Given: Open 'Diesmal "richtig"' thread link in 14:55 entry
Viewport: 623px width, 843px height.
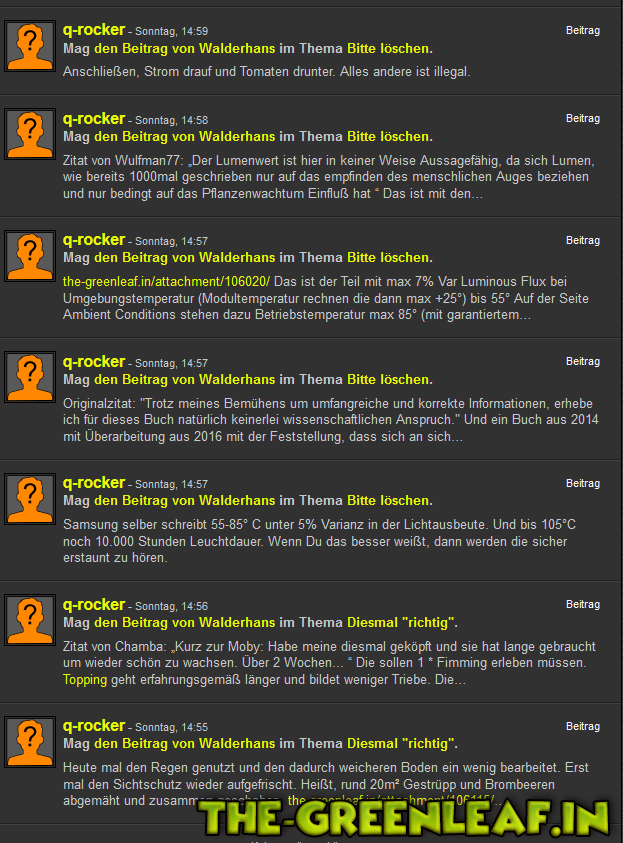Looking at the screenshot, I should (400, 744).
